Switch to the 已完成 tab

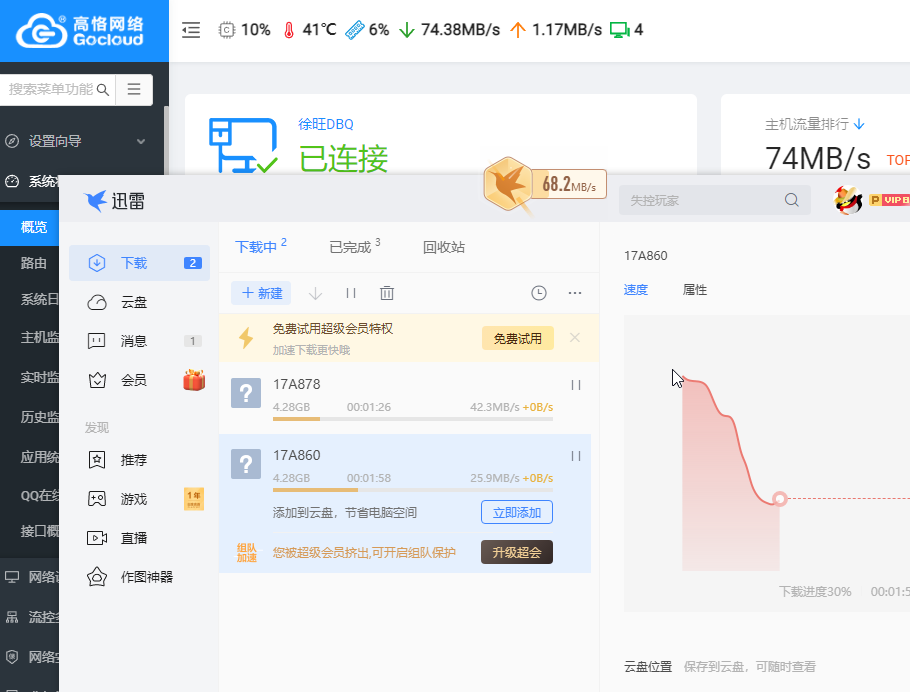coord(355,247)
